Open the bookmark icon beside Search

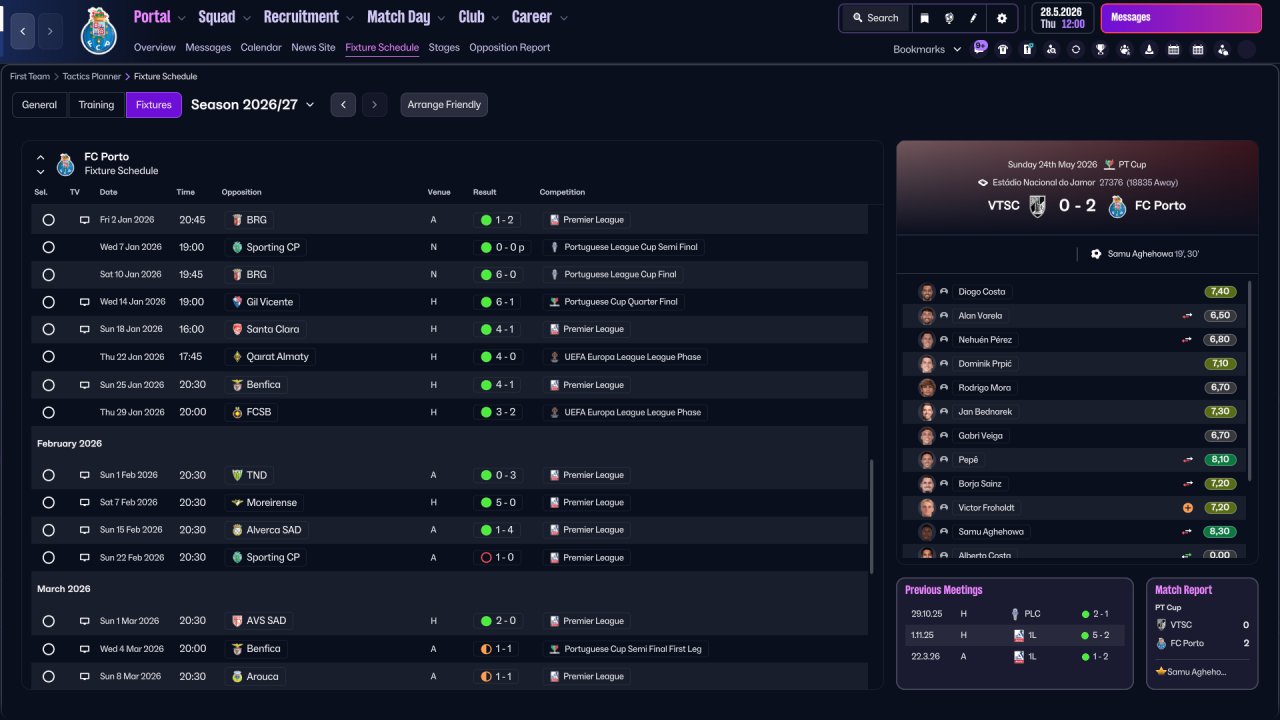coord(925,18)
